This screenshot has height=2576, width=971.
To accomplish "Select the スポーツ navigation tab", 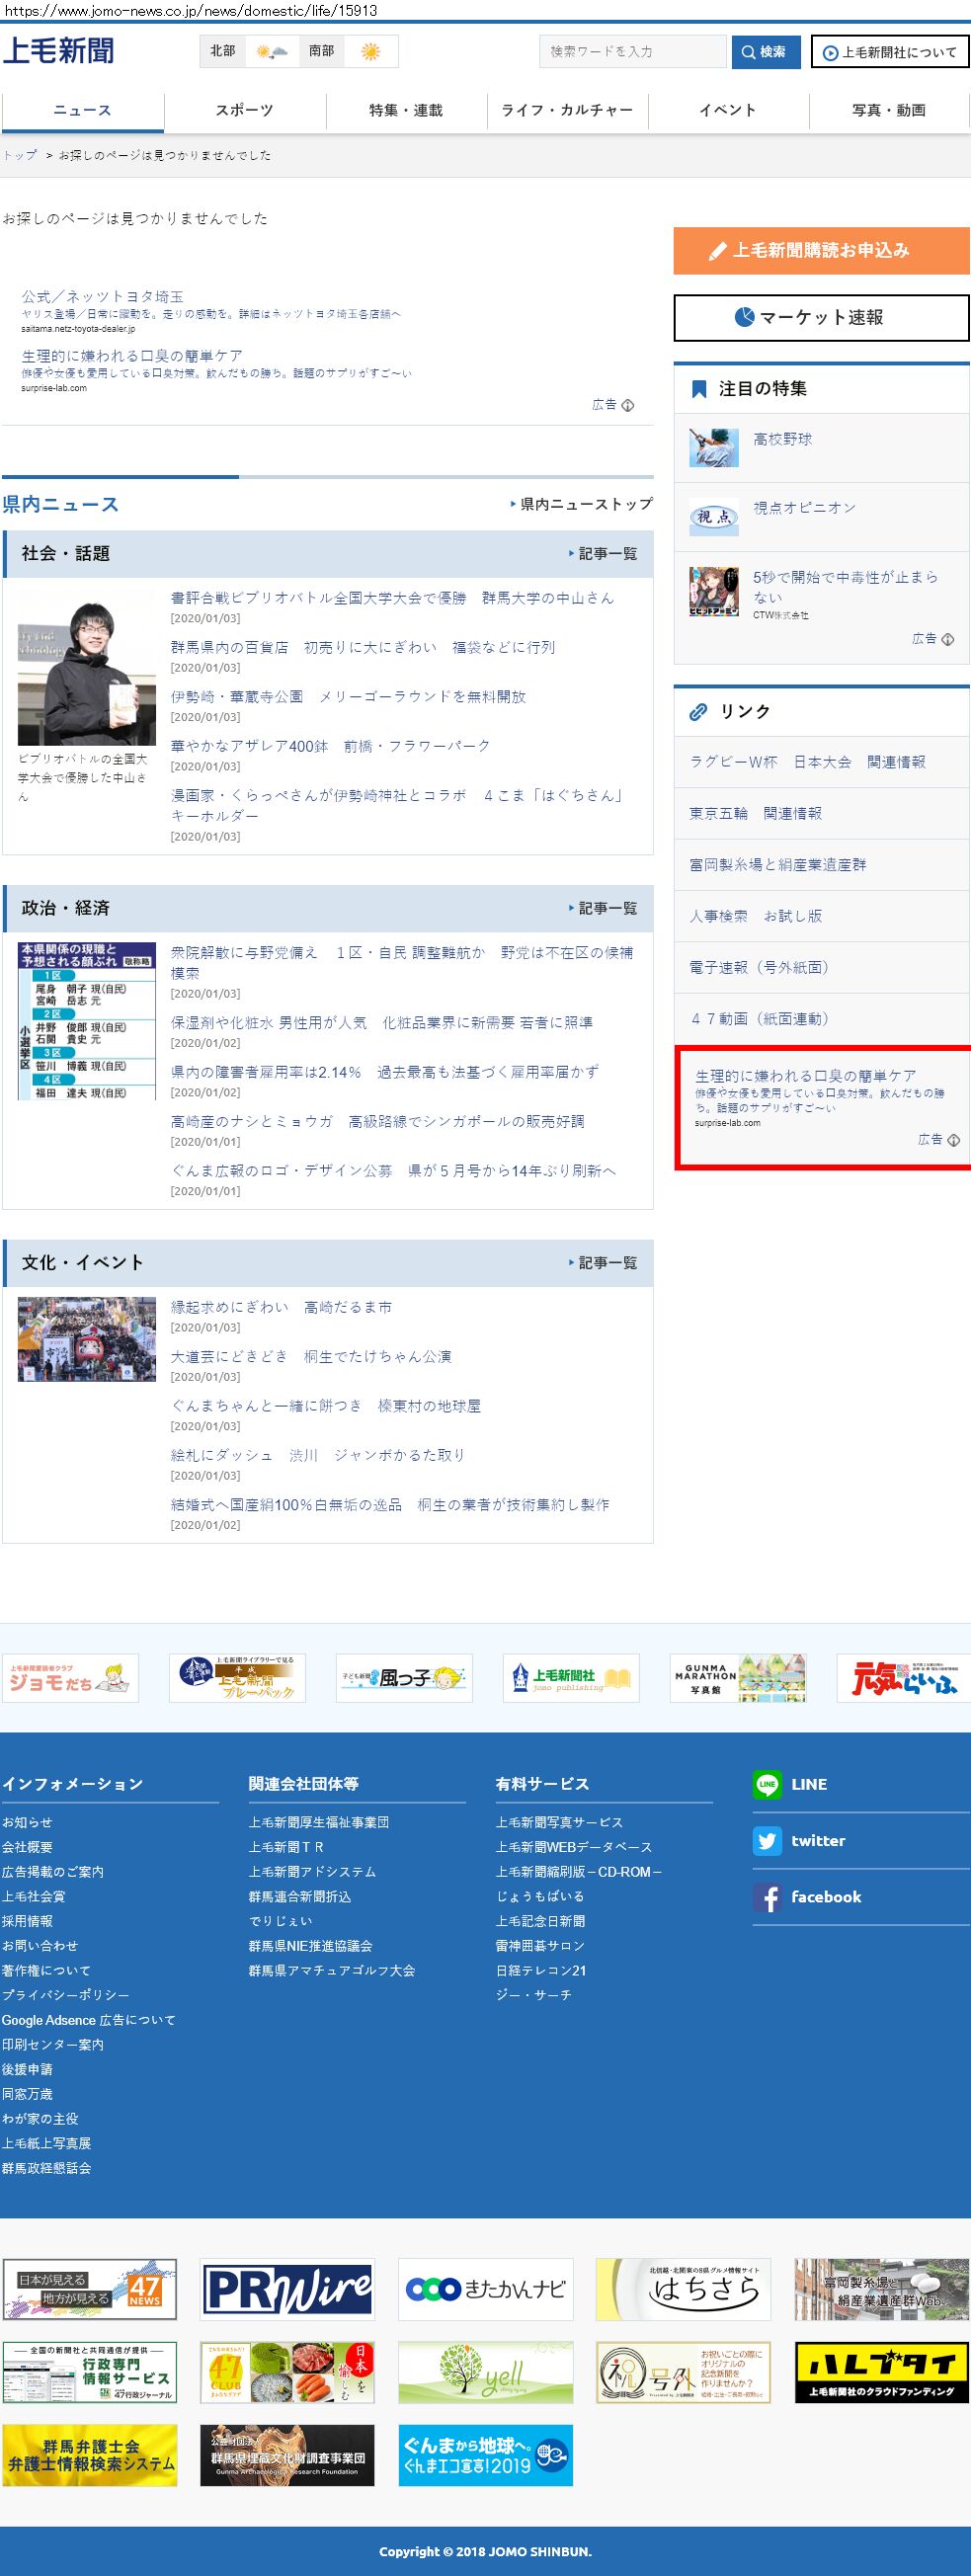I will pyautogui.click(x=245, y=110).
